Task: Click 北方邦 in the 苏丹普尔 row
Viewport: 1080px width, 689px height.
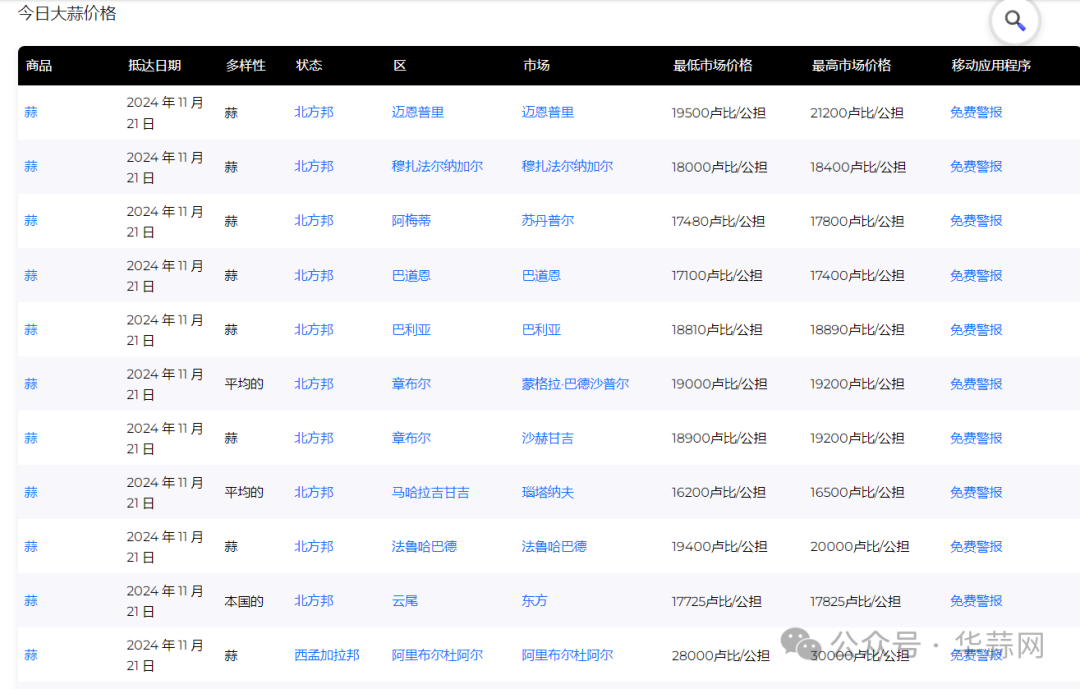Action: 314,220
